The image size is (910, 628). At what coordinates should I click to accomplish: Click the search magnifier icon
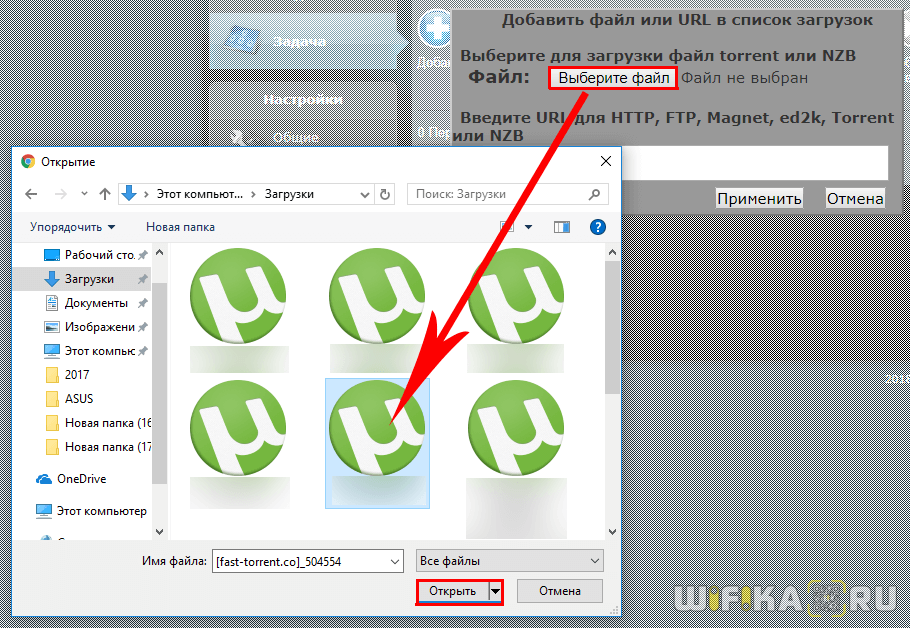pyautogui.click(x=594, y=194)
